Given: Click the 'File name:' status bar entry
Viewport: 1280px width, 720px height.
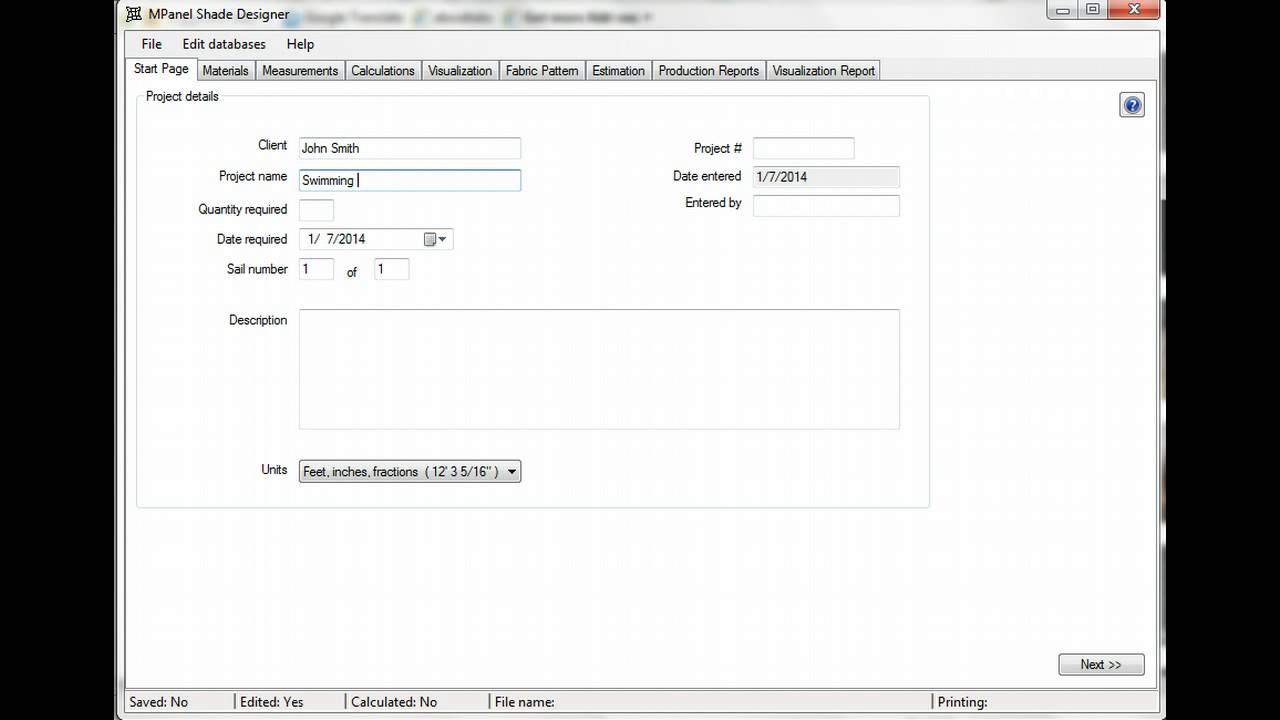Looking at the screenshot, I should [x=525, y=702].
